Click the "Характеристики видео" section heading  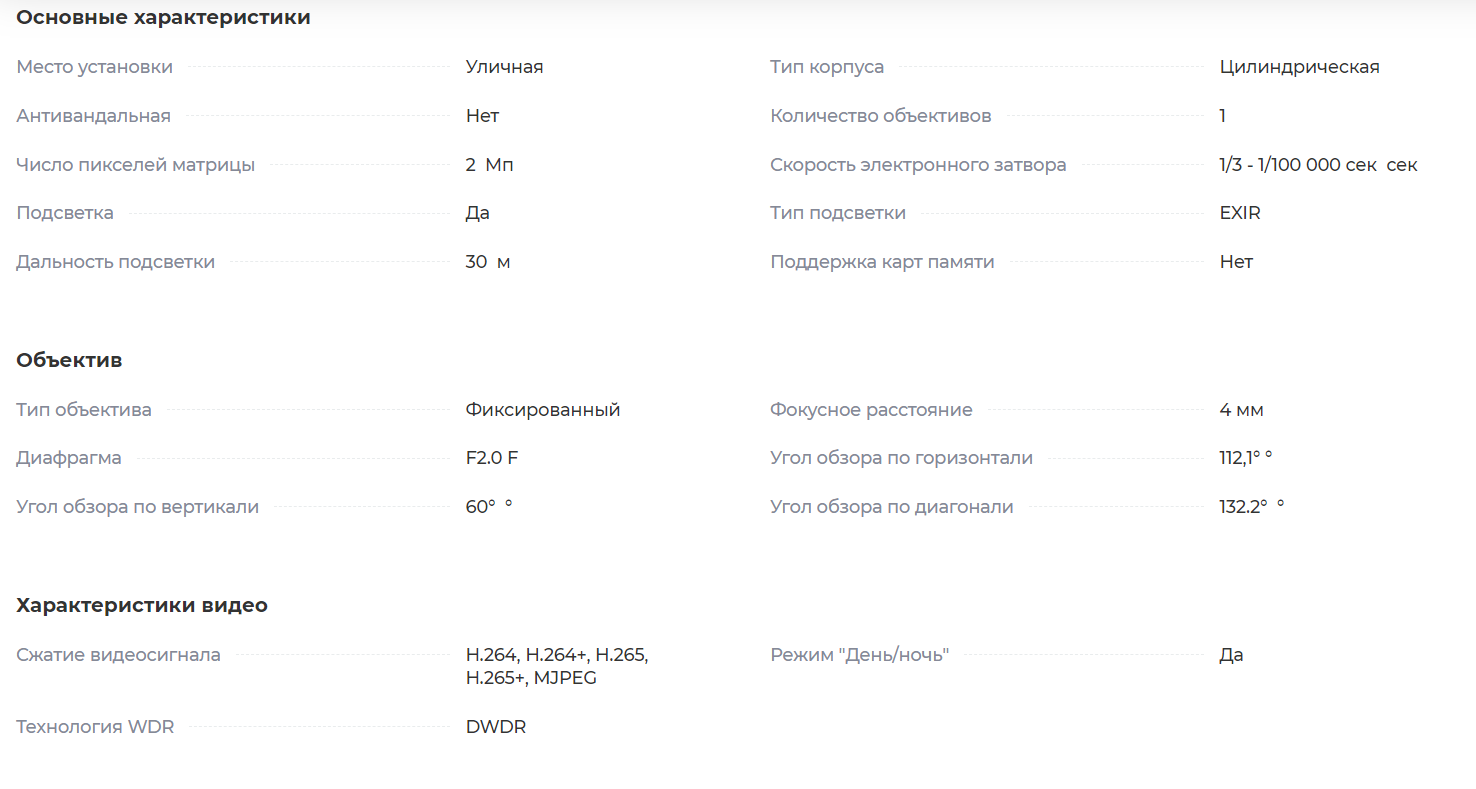click(x=142, y=606)
